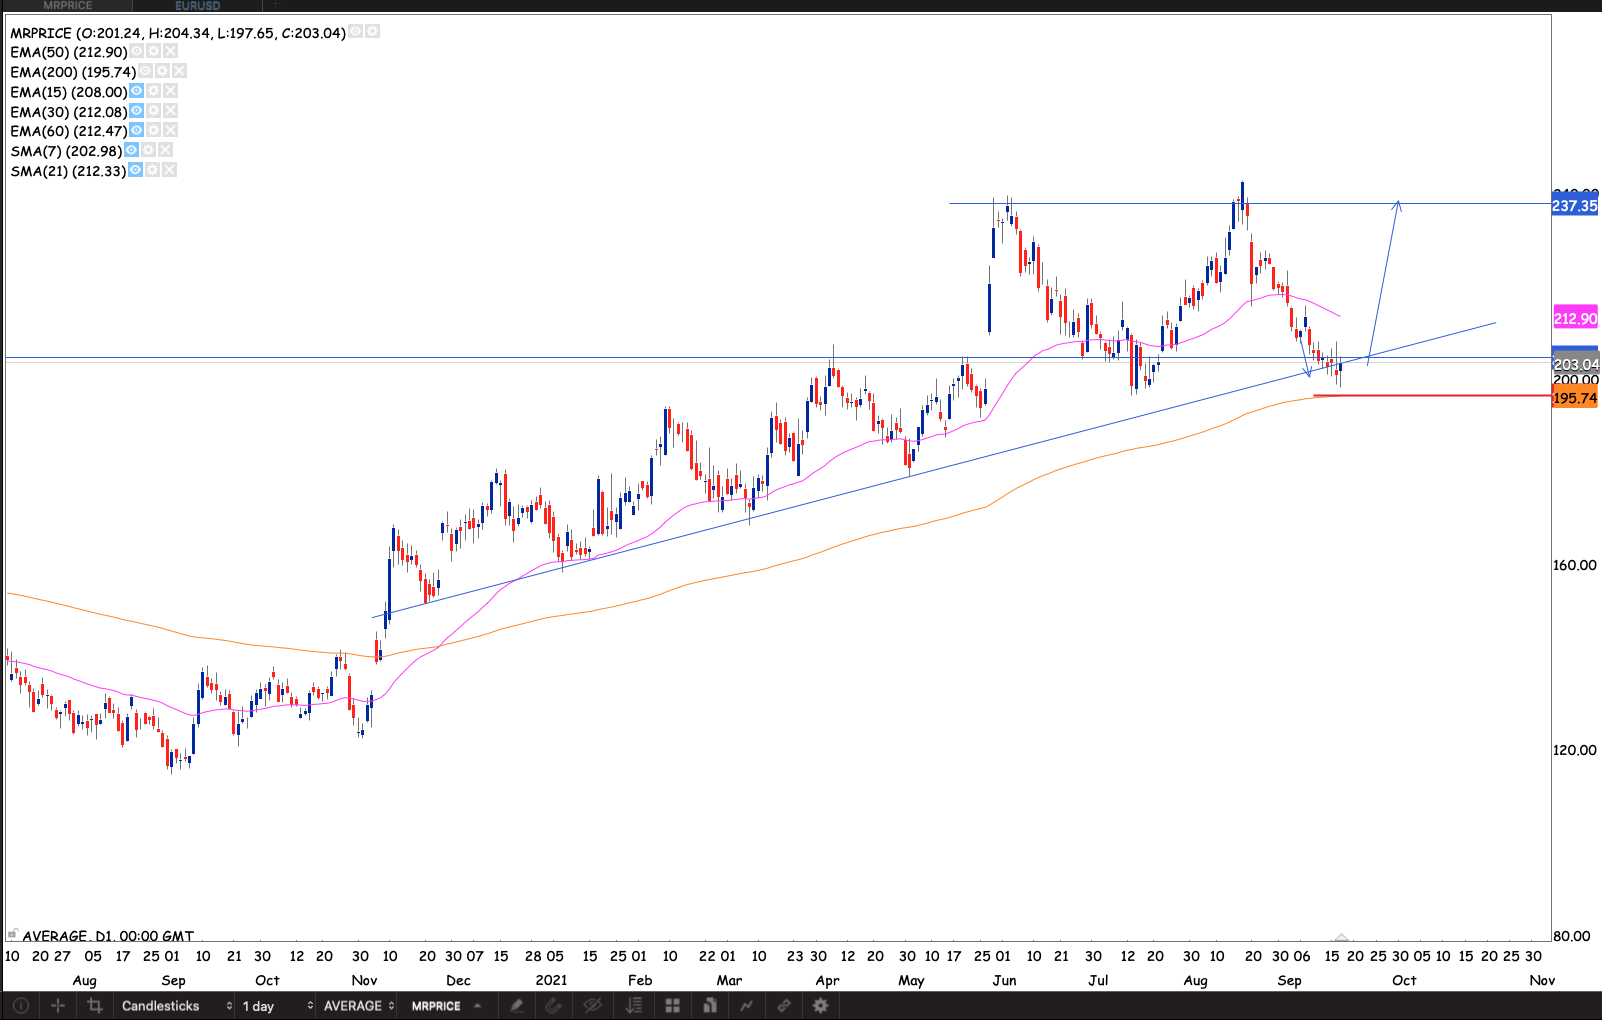
Task: Toggle visibility of EMA(200) indicator
Action: click(x=146, y=72)
